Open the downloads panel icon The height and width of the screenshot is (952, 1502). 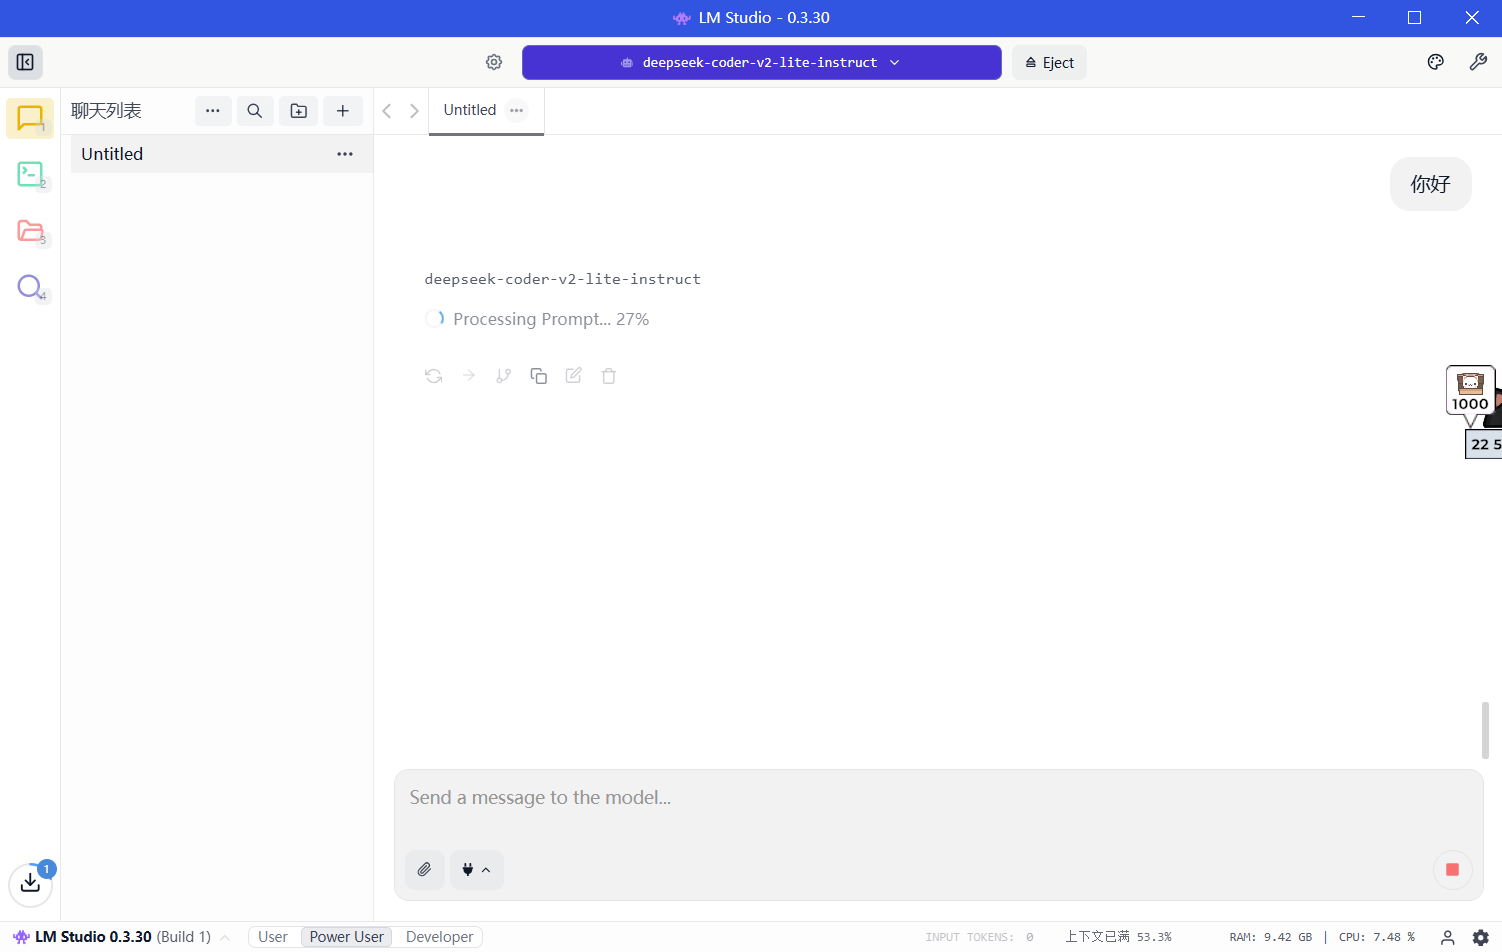(30, 883)
